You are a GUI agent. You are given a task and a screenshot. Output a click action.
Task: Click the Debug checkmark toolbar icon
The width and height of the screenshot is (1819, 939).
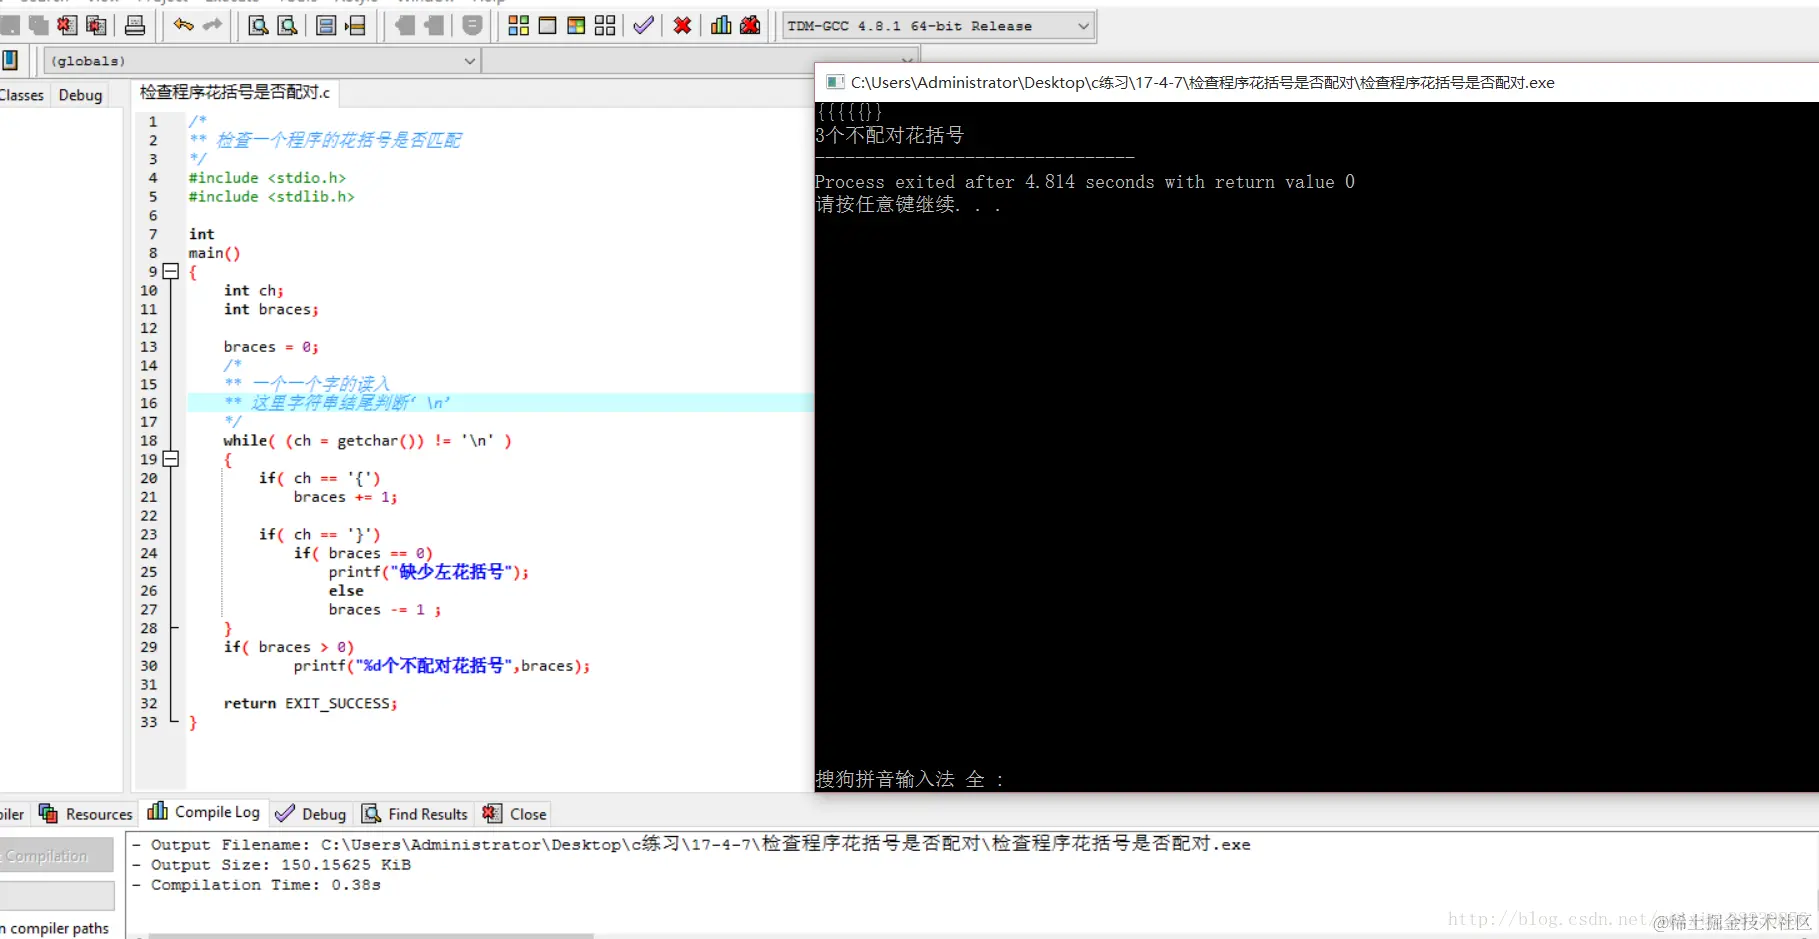coord(644,25)
